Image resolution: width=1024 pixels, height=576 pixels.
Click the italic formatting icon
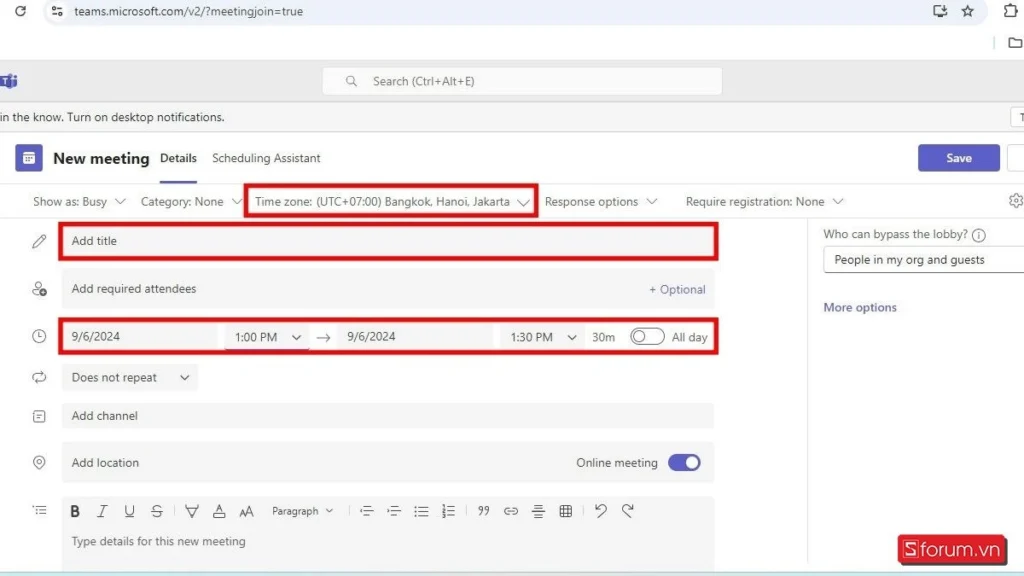(102, 511)
